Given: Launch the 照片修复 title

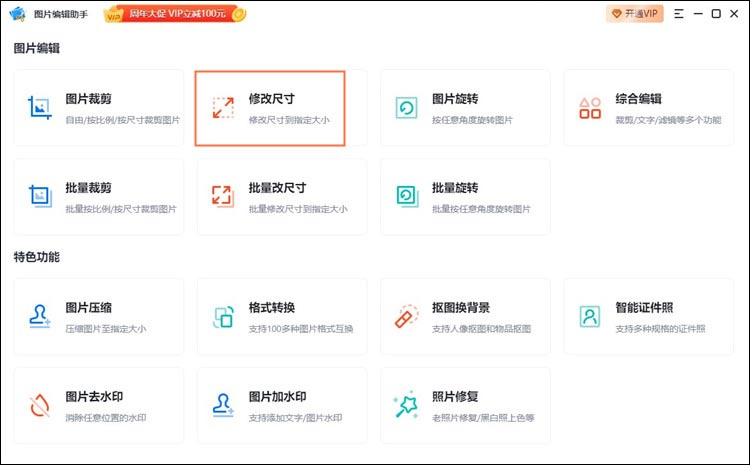Looking at the screenshot, I should tap(455, 397).
